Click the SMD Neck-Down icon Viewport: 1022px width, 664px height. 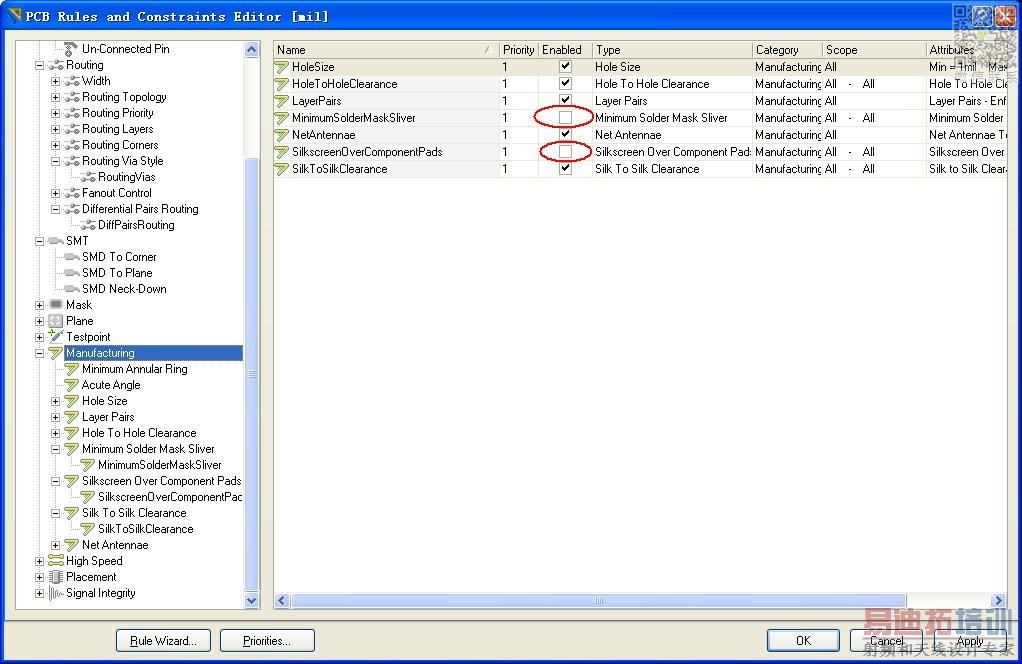point(72,289)
